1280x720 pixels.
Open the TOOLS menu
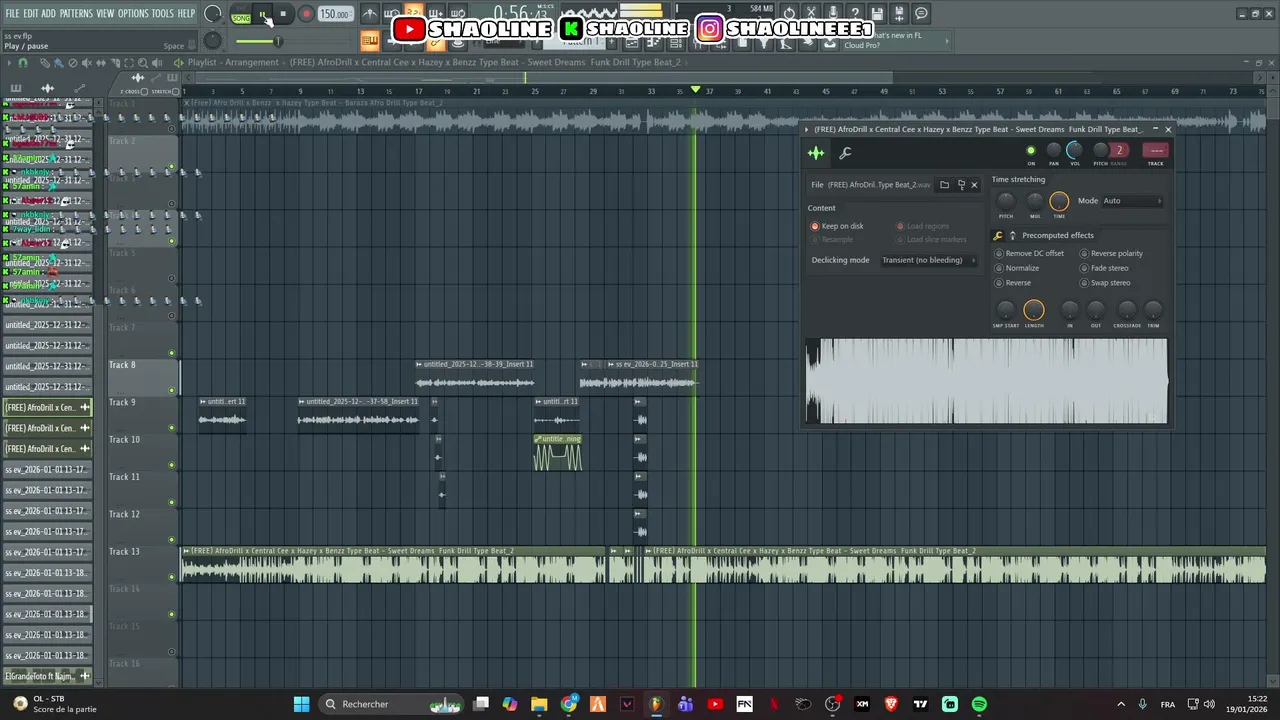(162, 13)
